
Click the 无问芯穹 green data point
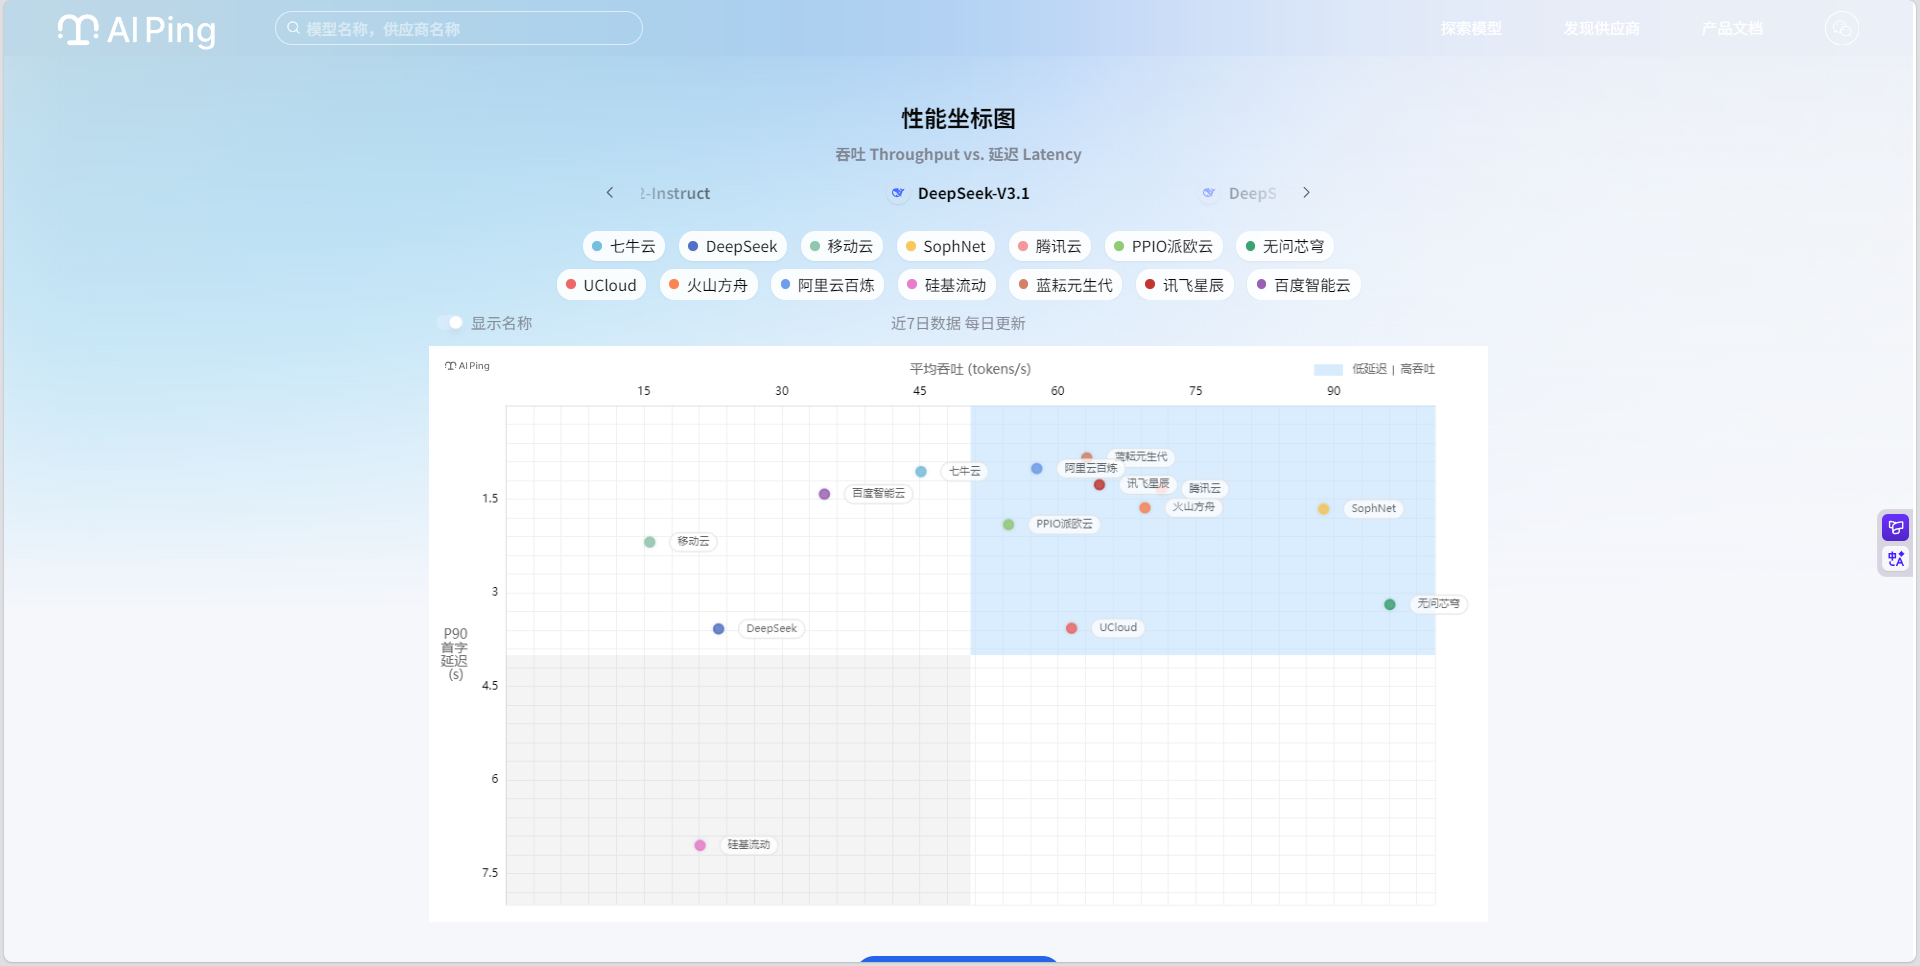(x=1390, y=604)
